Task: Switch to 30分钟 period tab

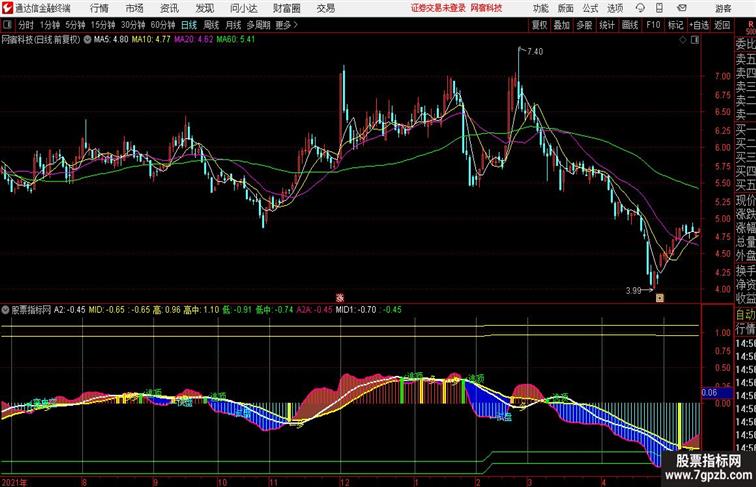Action: (133, 25)
